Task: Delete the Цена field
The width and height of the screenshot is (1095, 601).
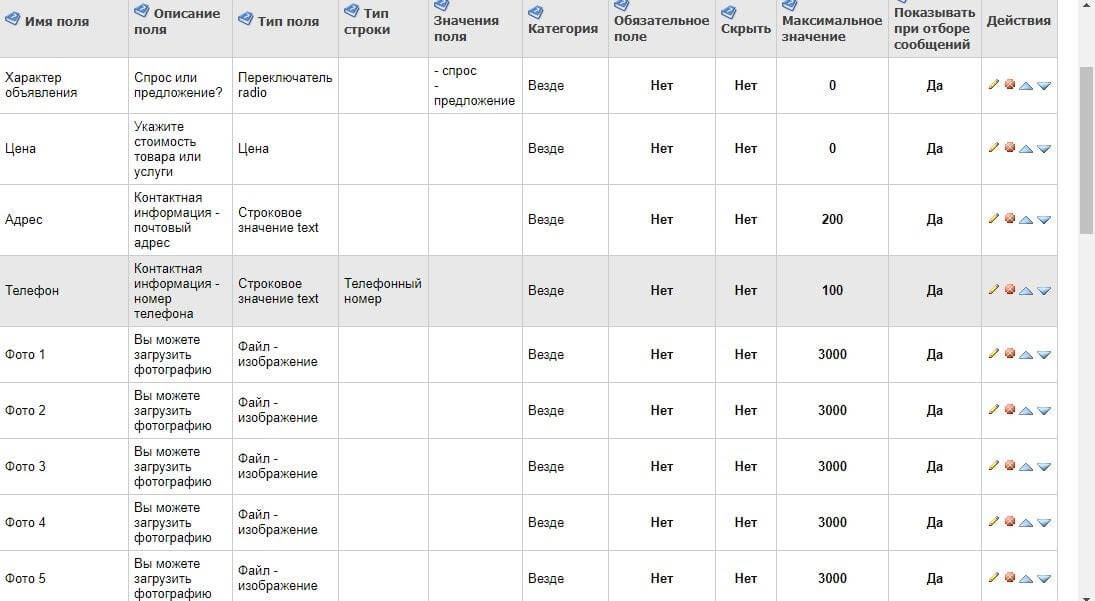Action: (x=1010, y=148)
